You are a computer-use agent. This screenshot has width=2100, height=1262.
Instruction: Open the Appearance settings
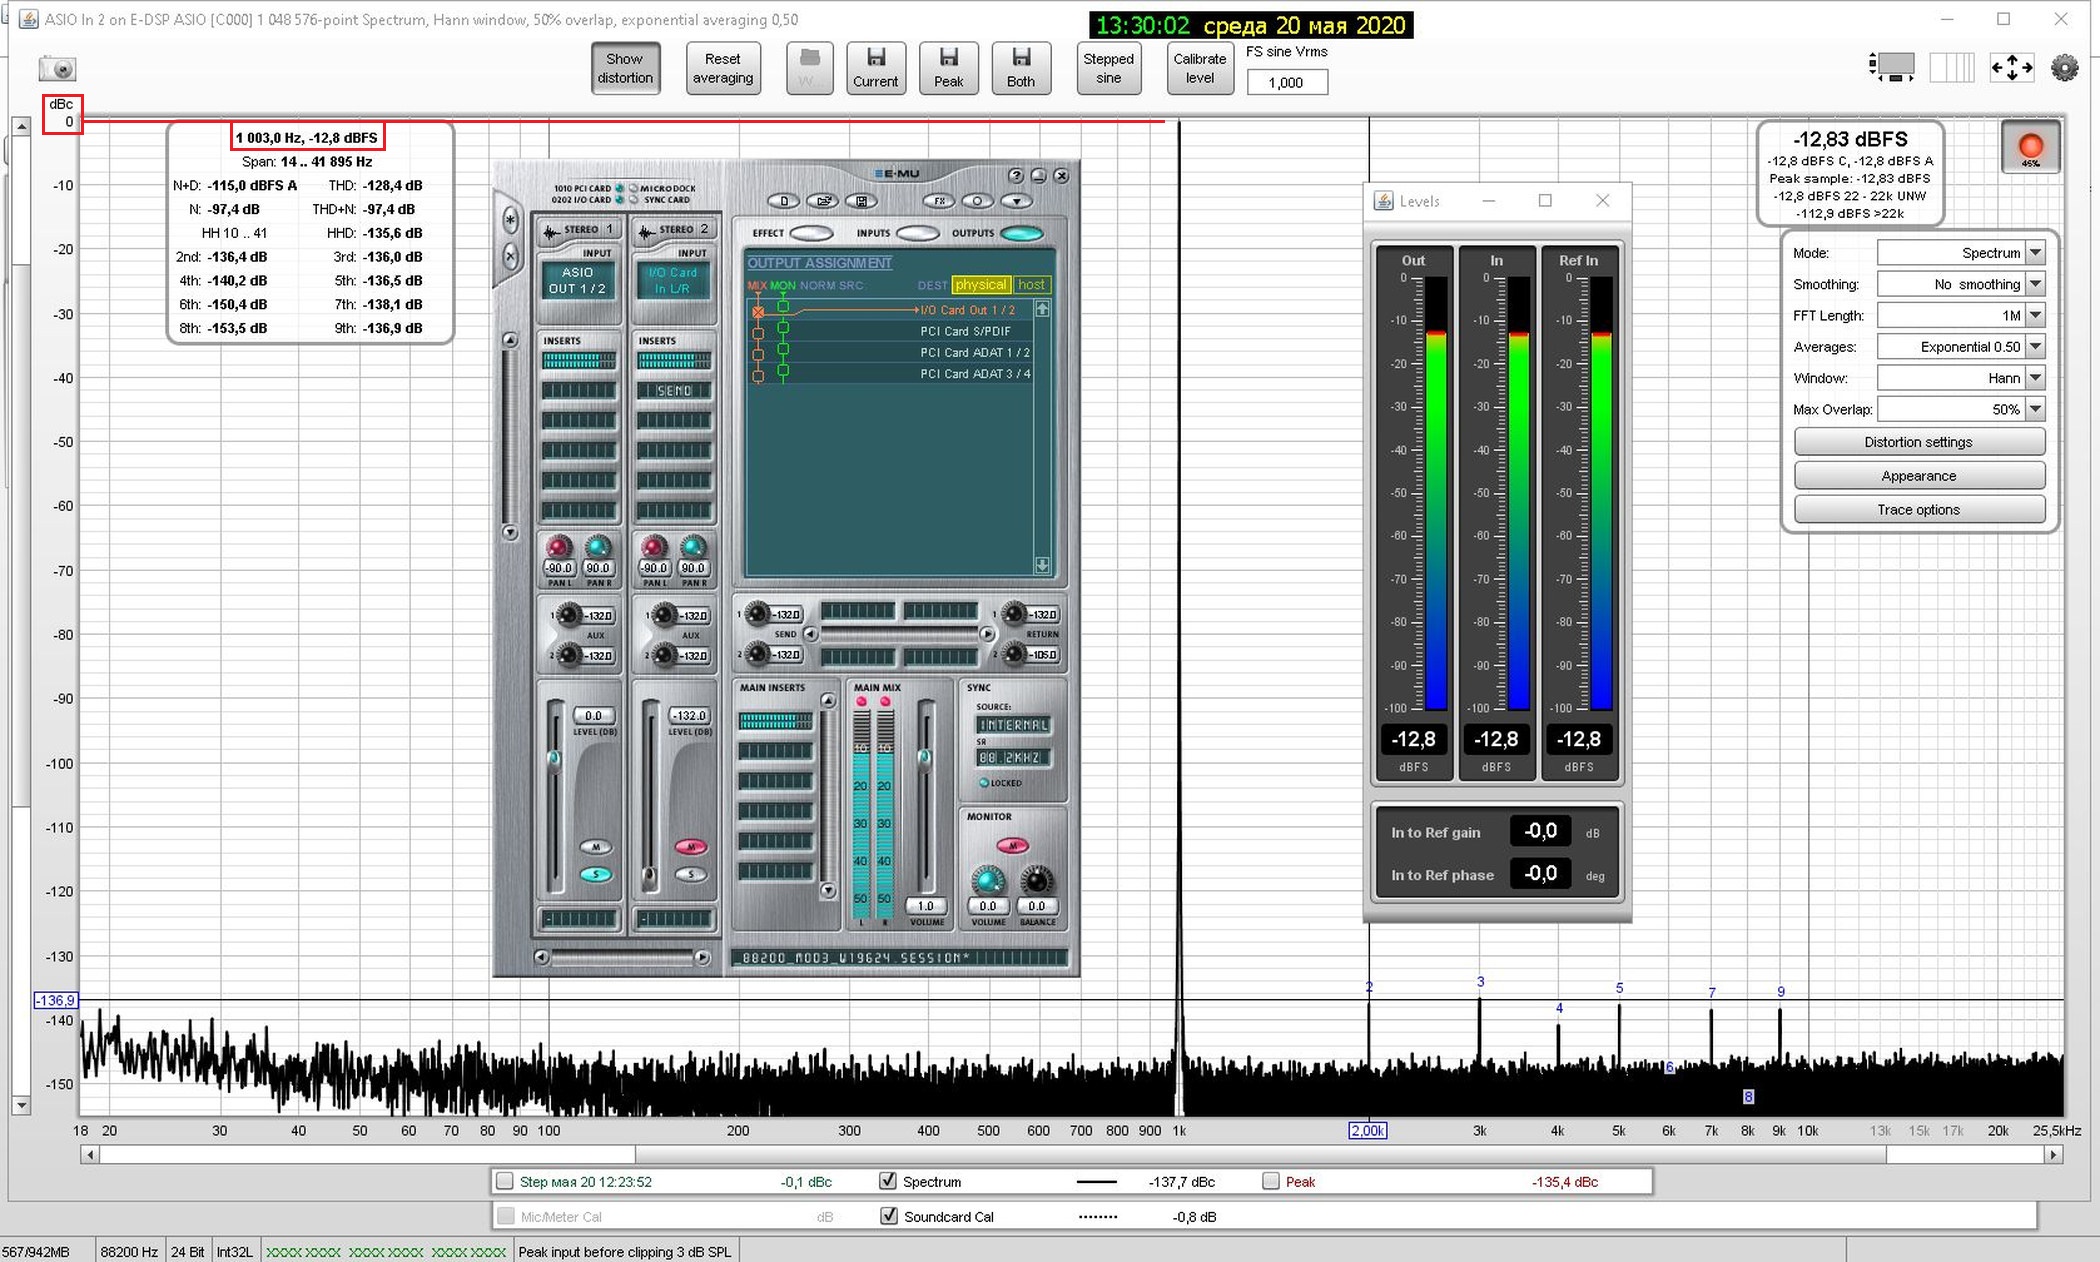coord(1918,476)
